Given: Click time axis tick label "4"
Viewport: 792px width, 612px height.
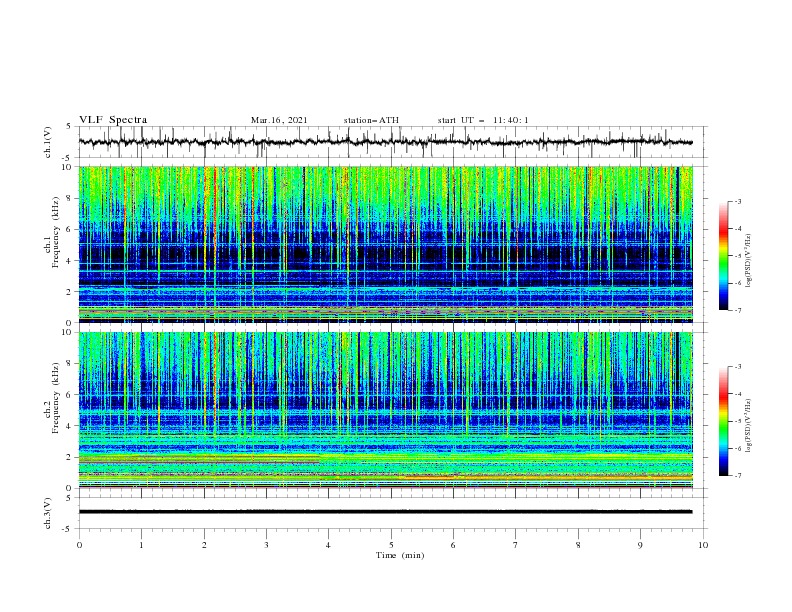Looking at the screenshot, I should [x=328, y=545].
